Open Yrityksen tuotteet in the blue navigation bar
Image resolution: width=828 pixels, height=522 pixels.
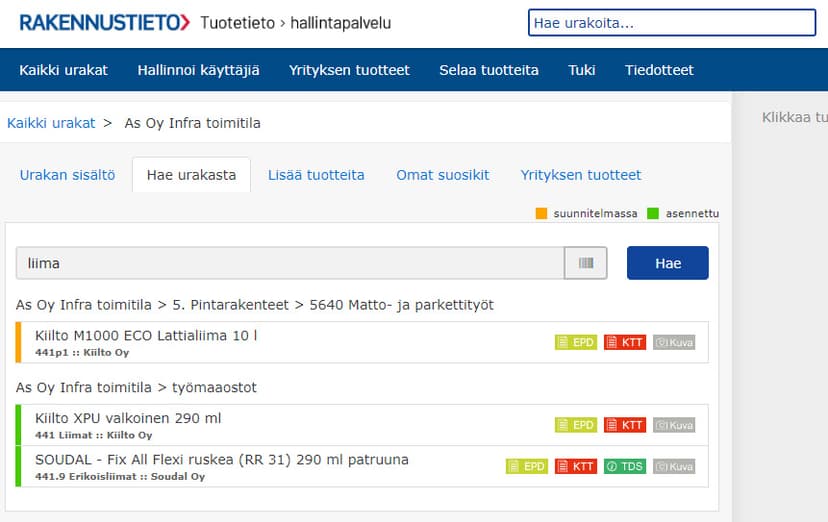pos(349,70)
